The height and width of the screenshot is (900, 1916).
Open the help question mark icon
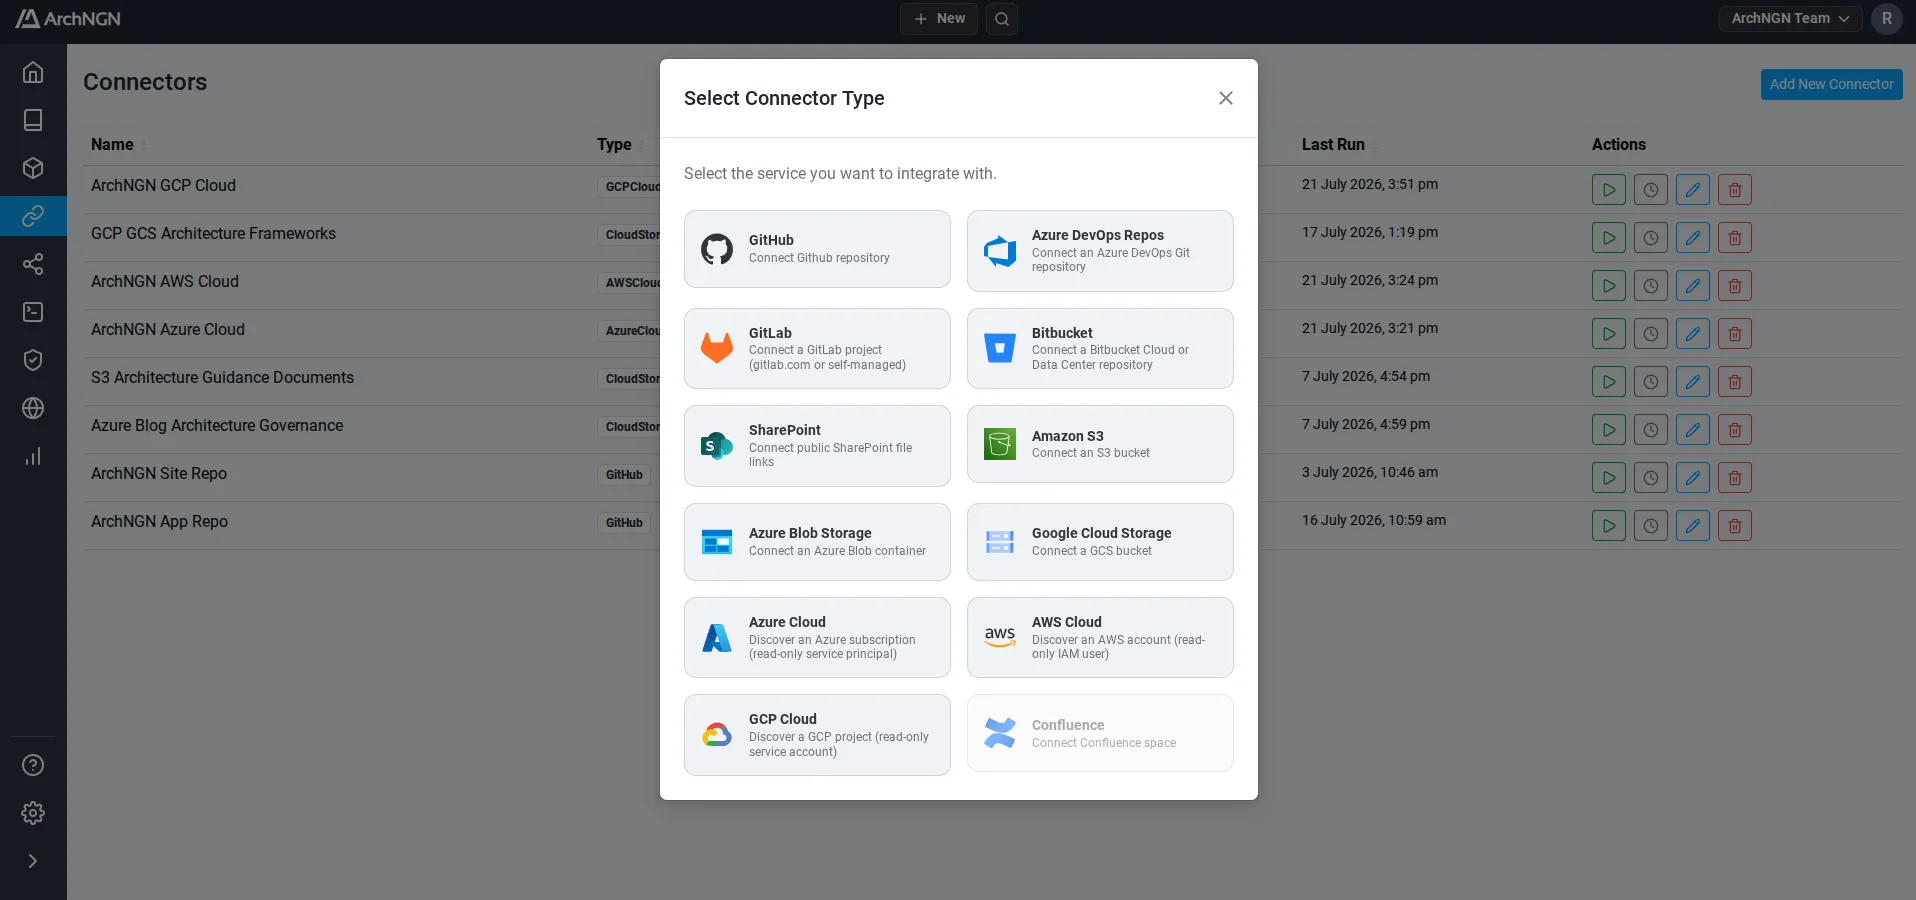(x=33, y=765)
